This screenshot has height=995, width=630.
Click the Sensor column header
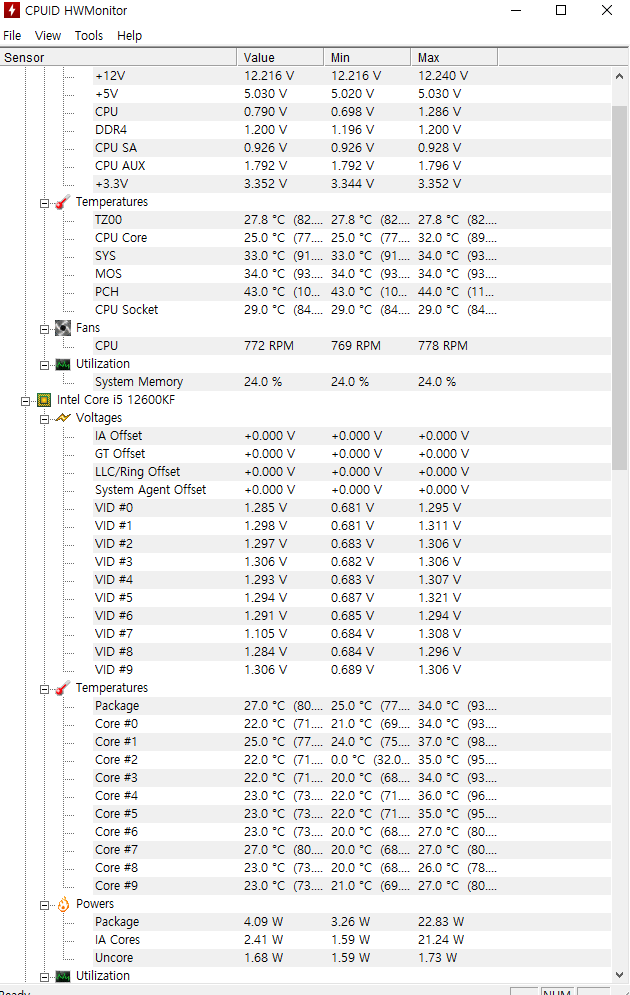tap(118, 57)
